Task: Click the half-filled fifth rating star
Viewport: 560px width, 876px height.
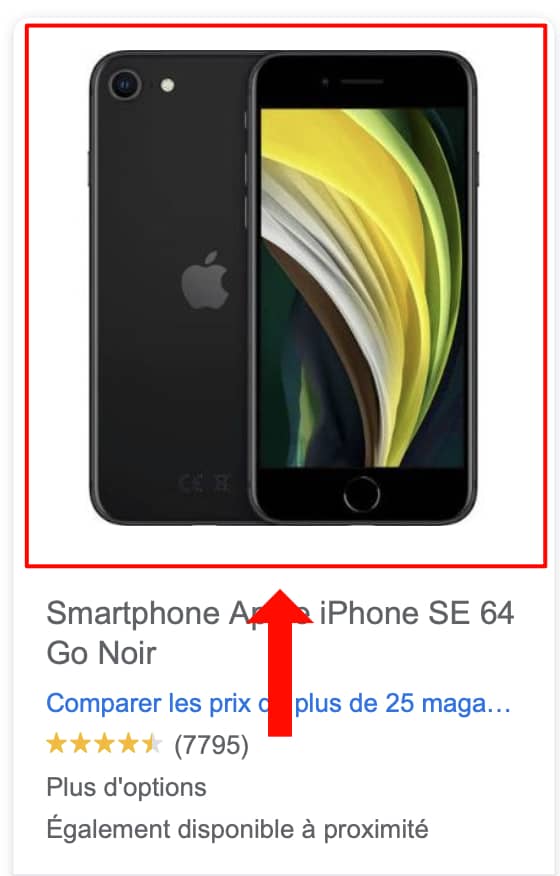Action: (152, 744)
